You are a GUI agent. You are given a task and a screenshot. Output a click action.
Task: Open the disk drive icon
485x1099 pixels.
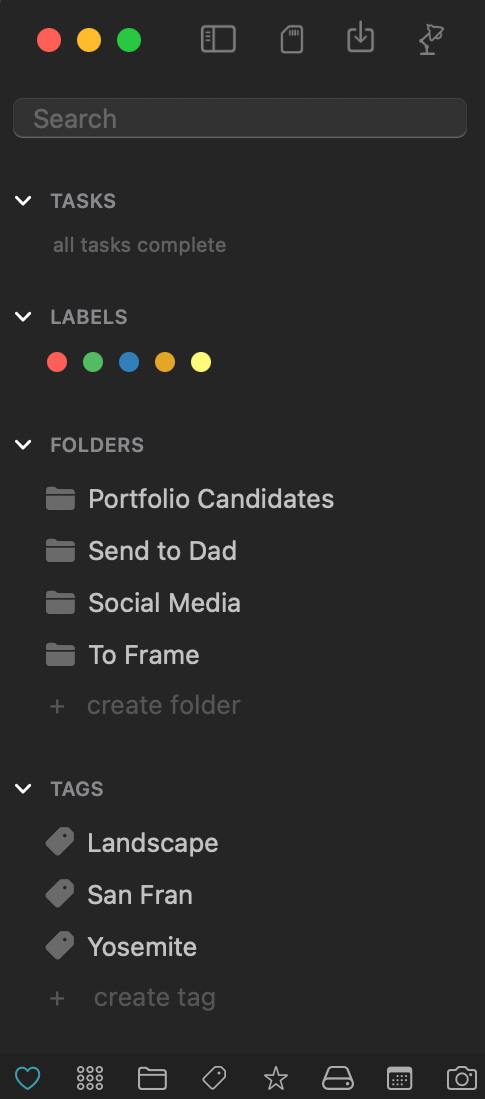[x=337, y=1077]
